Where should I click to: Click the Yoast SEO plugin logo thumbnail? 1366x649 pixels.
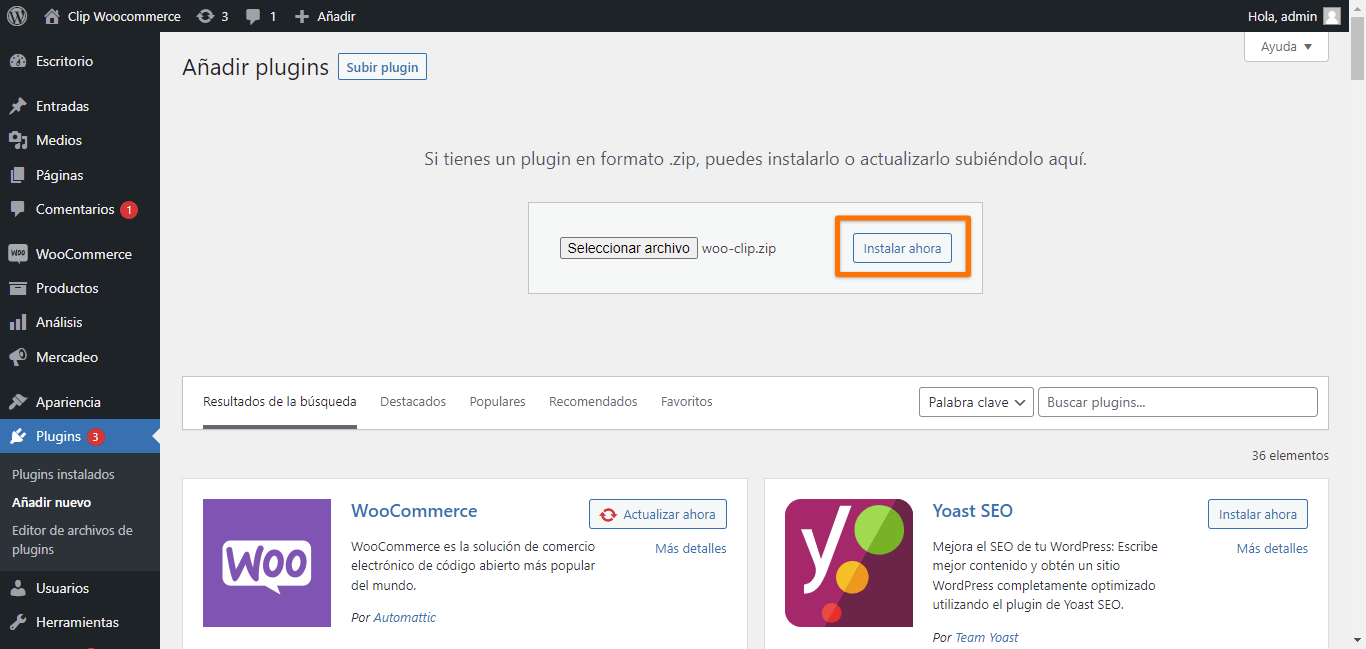(x=849, y=563)
